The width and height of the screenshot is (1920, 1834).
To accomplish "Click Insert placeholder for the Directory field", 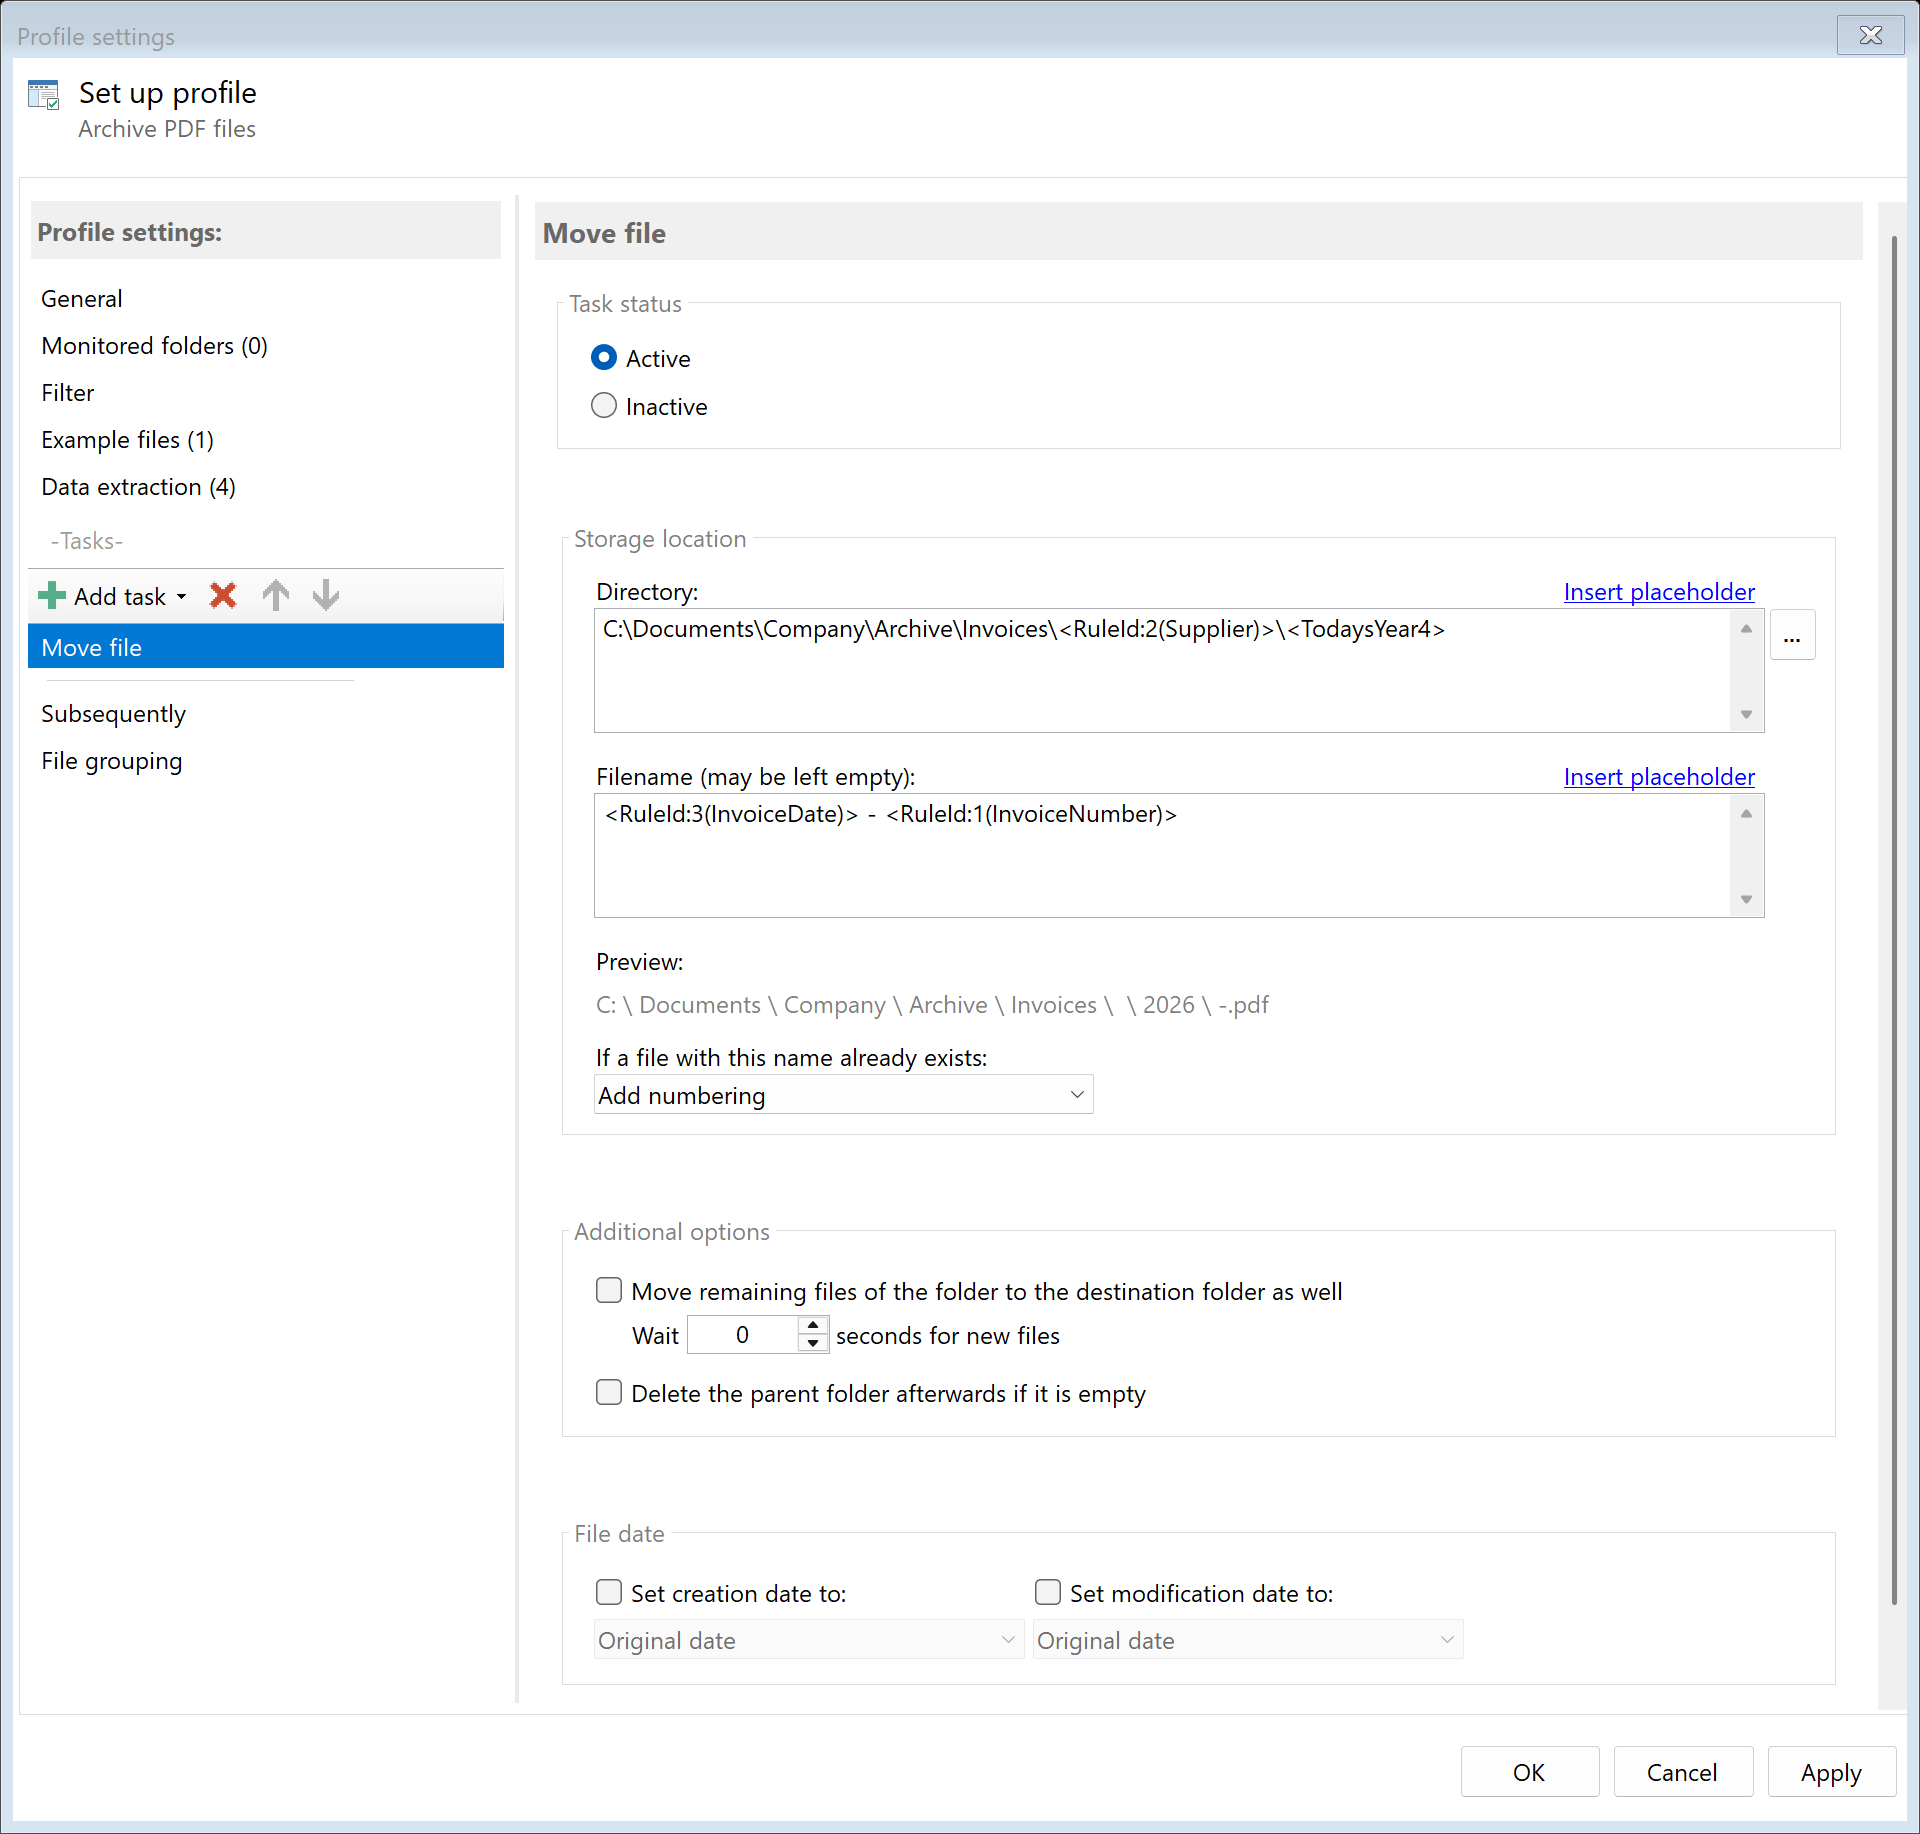I will click(1658, 591).
